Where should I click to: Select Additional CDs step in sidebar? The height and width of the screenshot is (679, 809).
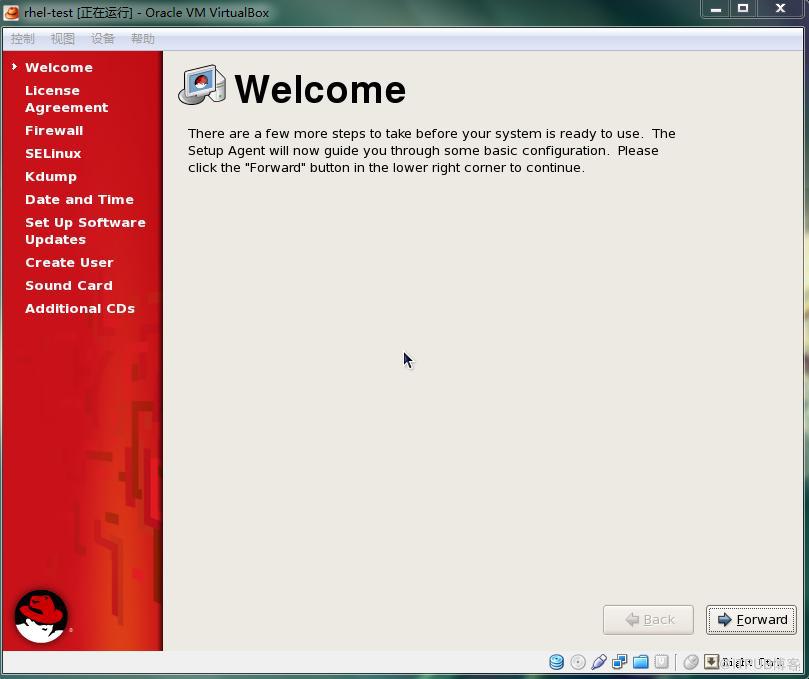(80, 309)
